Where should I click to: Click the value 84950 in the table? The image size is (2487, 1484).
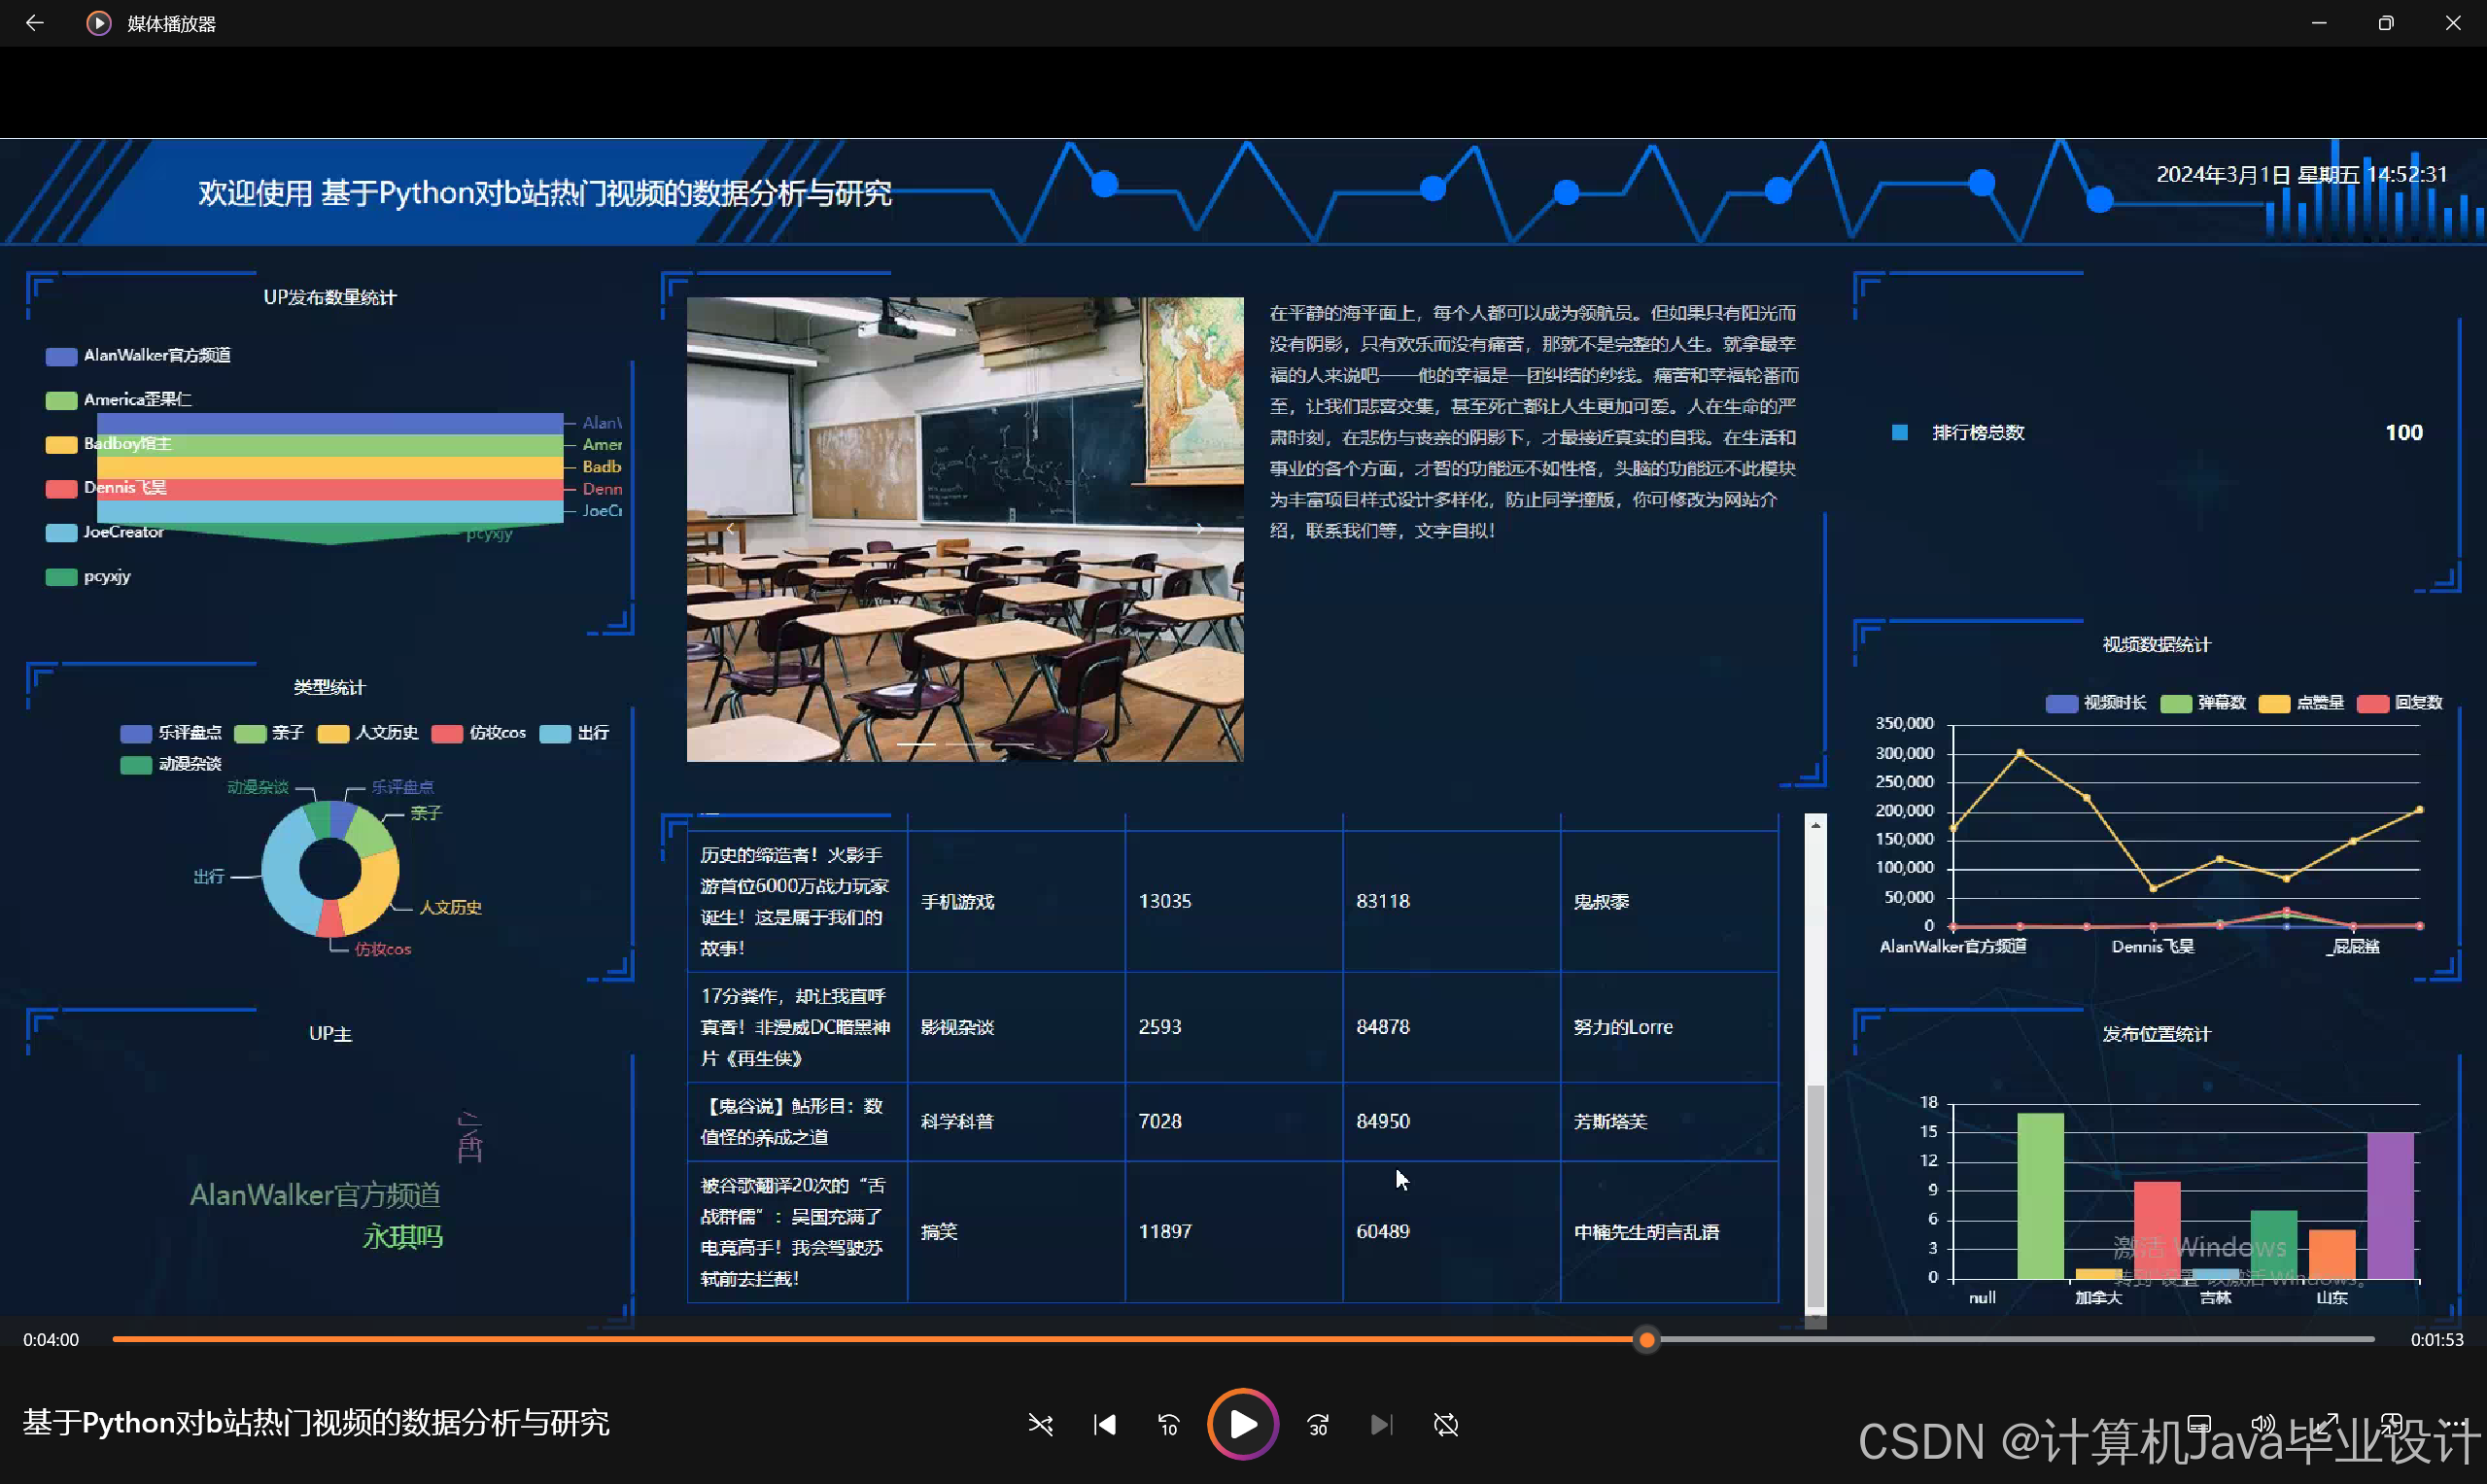[1383, 1121]
